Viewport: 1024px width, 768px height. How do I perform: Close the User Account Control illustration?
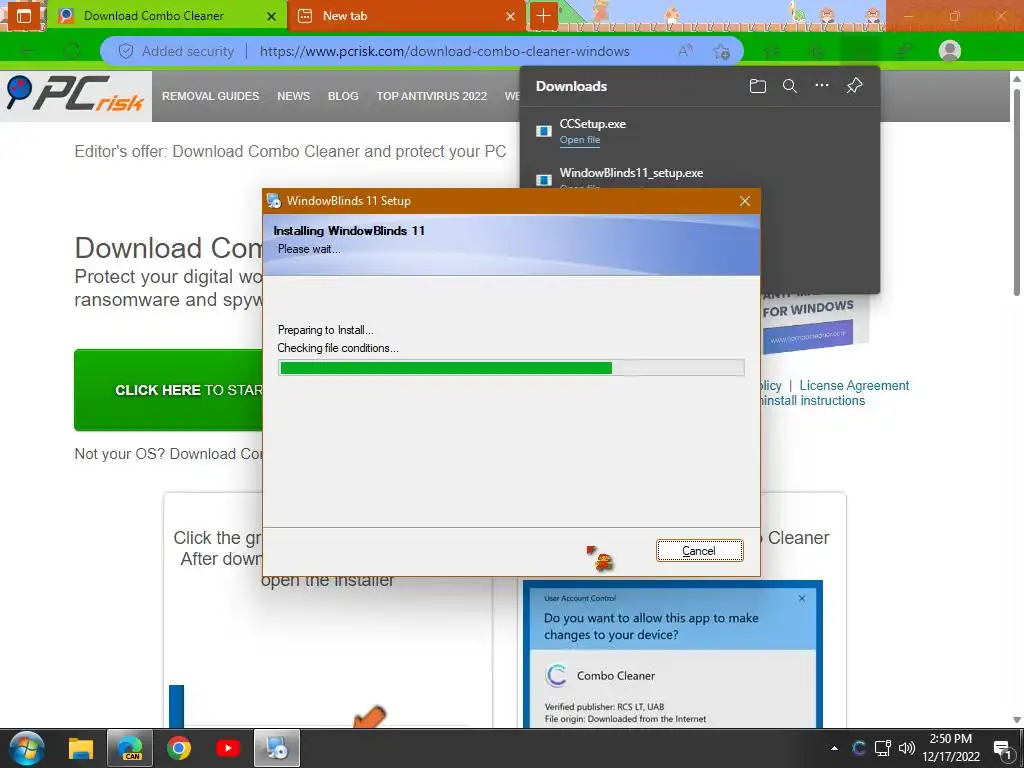[x=802, y=598]
